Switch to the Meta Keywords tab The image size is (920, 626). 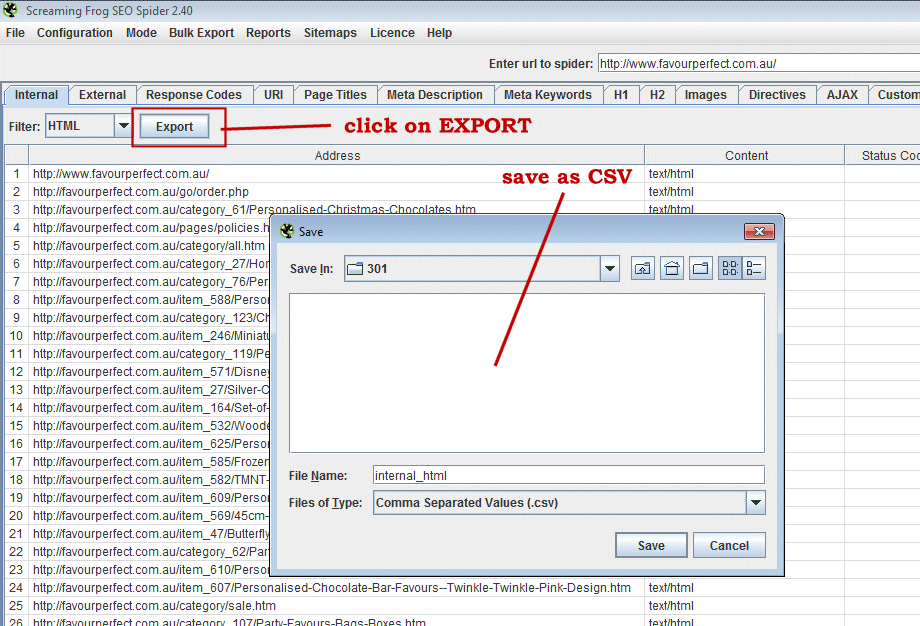(548, 95)
